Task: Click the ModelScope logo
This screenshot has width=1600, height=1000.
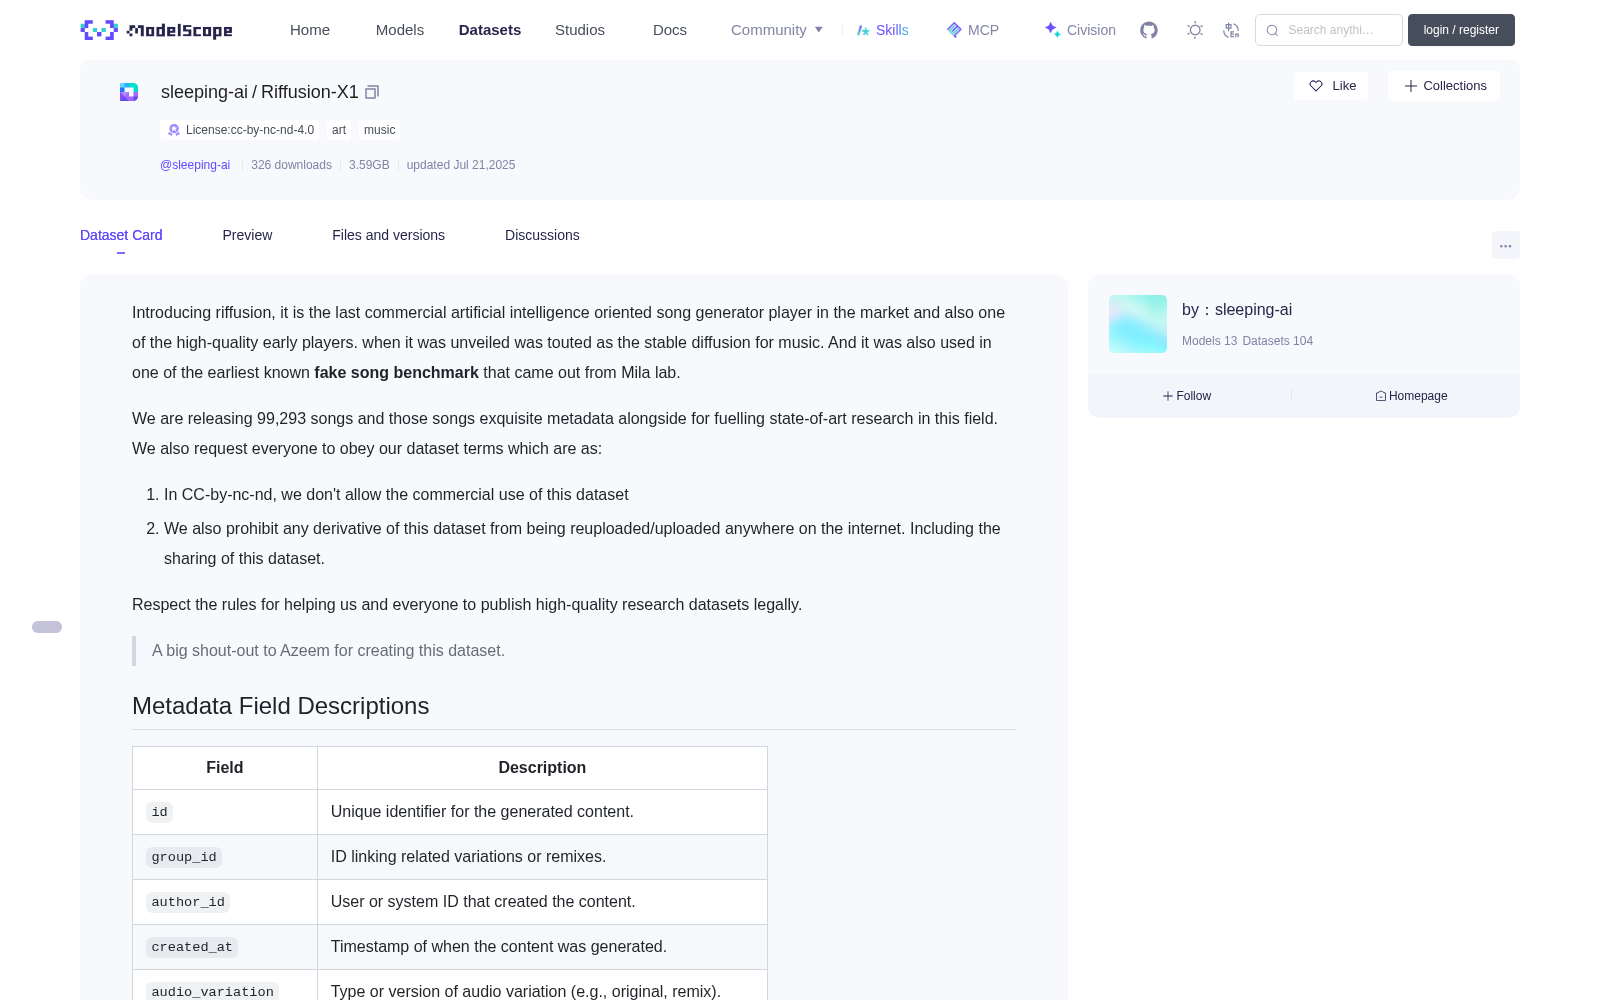Action: click(157, 30)
